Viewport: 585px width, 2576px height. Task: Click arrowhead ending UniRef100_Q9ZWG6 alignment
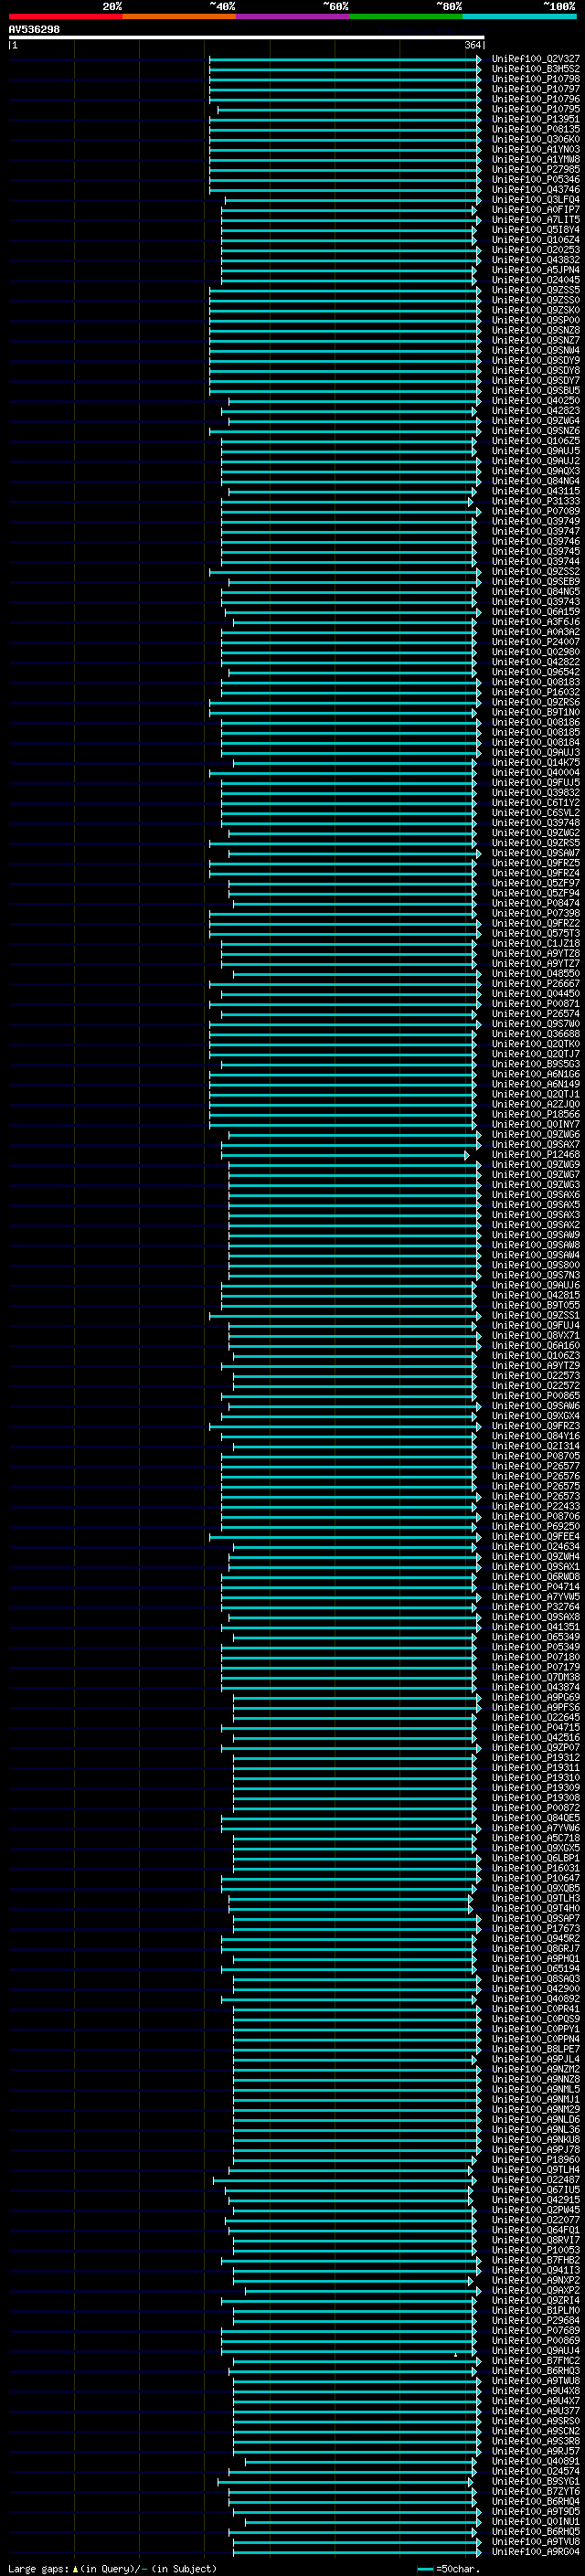478,1135
